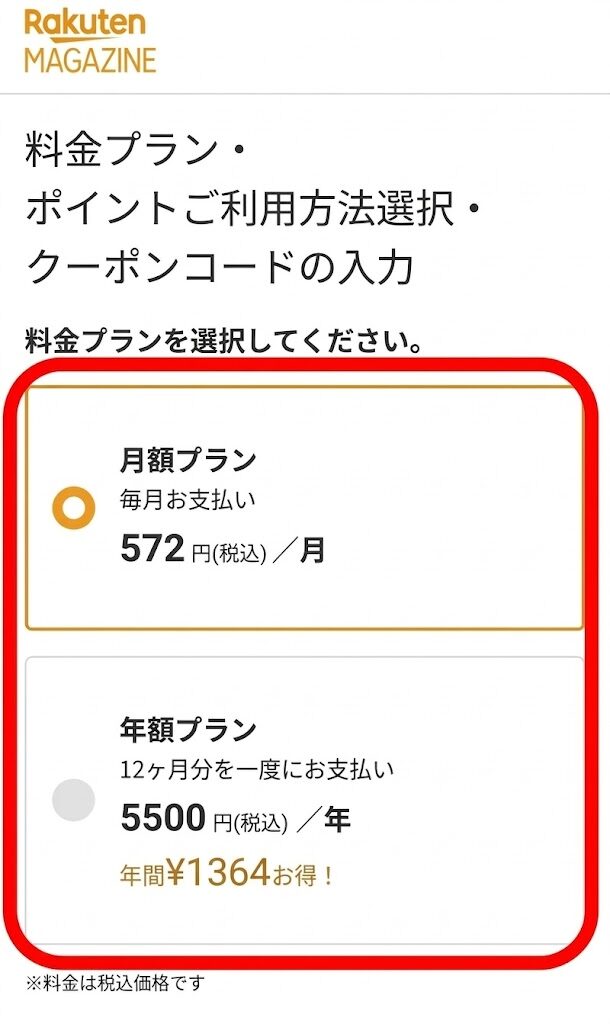This screenshot has height=1024, width=610.
Task: Click the ／年 unit beside 5500
Action: click(x=324, y=822)
